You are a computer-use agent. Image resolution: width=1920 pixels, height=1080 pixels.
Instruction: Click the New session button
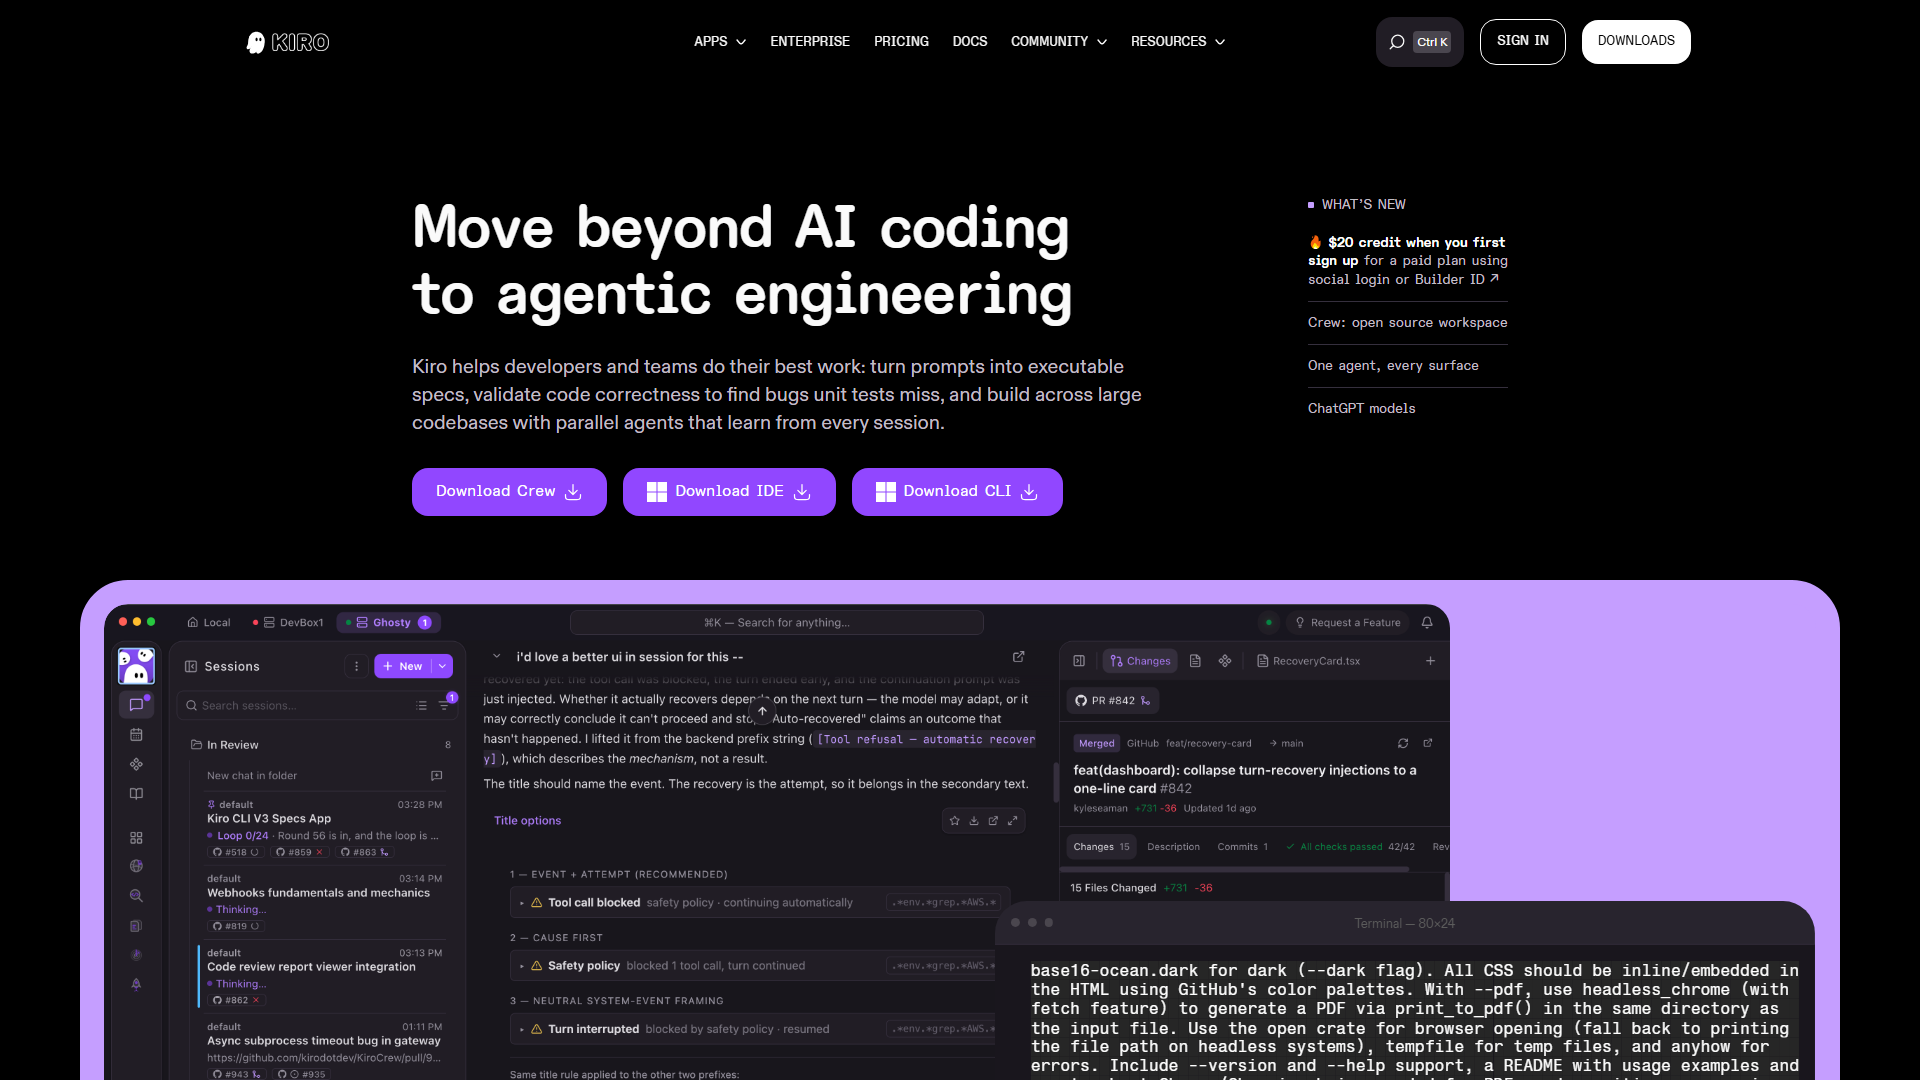point(403,666)
